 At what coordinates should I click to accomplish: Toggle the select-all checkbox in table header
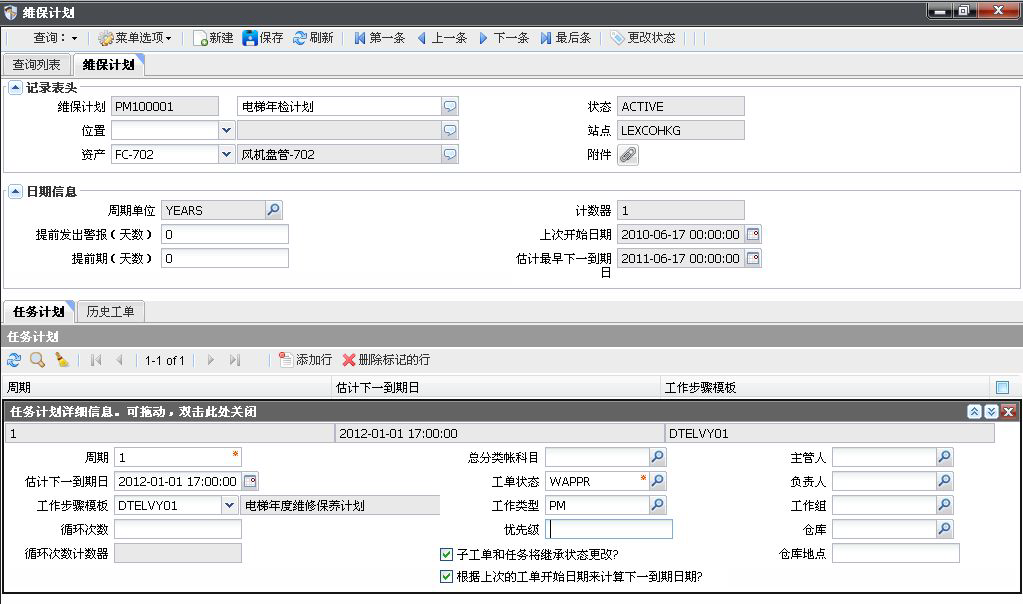pyautogui.click(x=1003, y=387)
